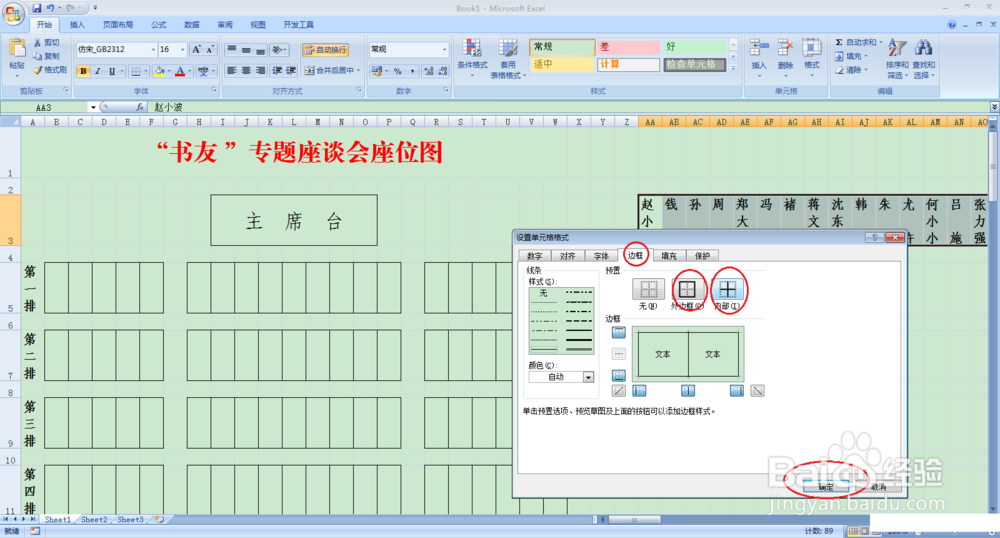Screen dimensions: 1000x538
Task: Toggle bottom border button in dialog
Action: (x=619, y=375)
